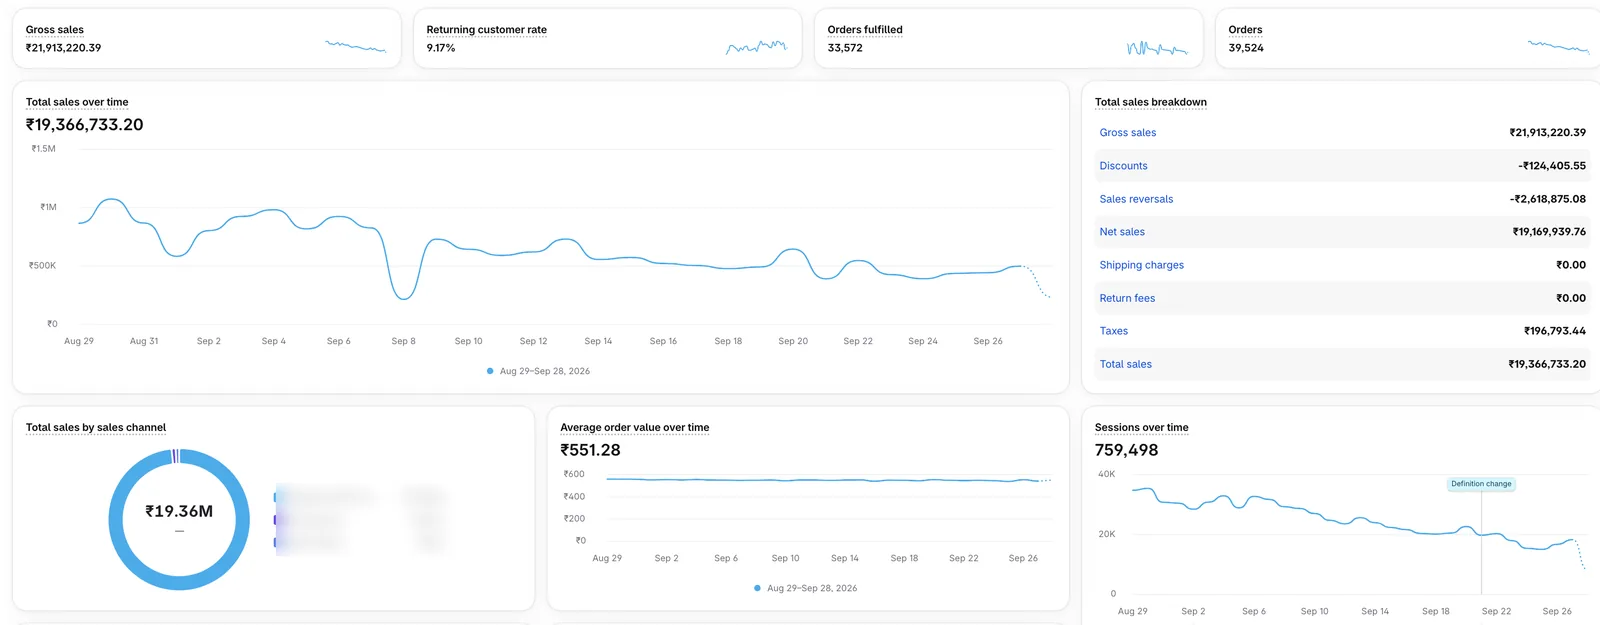Open Average order value over time report
The height and width of the screenshot is (625, 1600).
(x=635, y=427)
